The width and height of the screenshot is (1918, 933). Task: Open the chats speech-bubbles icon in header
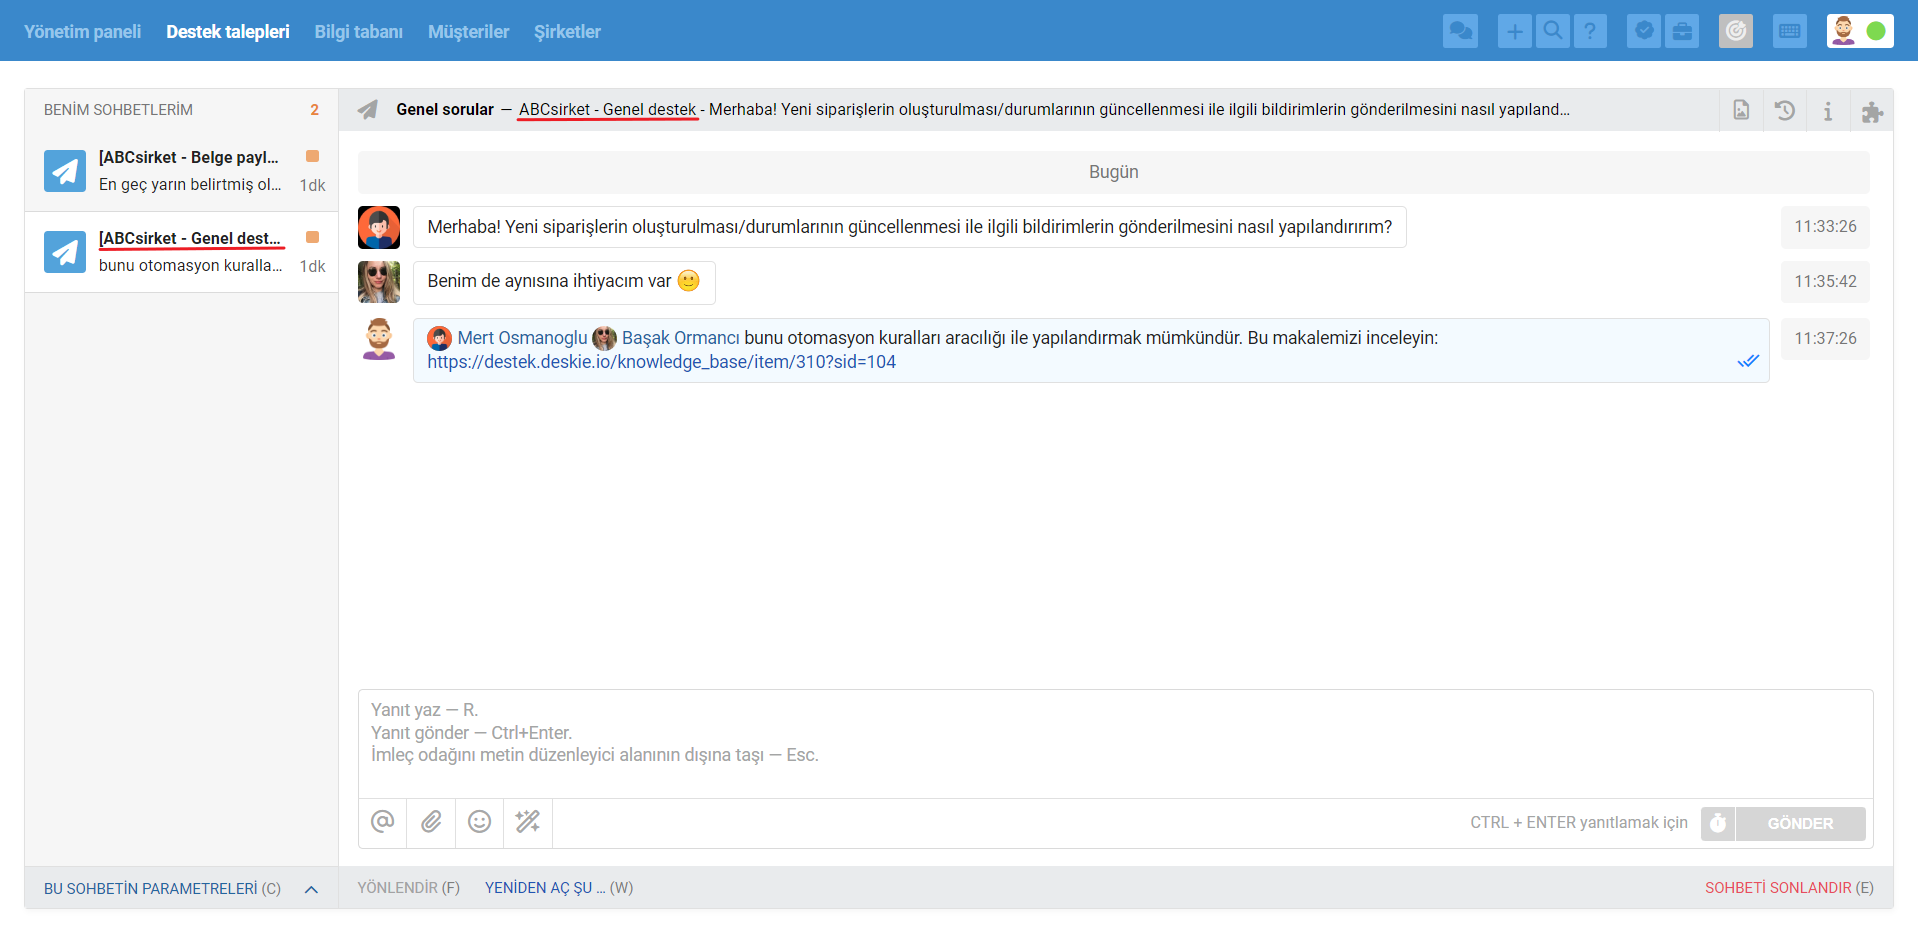click(x=1460, y=31)
